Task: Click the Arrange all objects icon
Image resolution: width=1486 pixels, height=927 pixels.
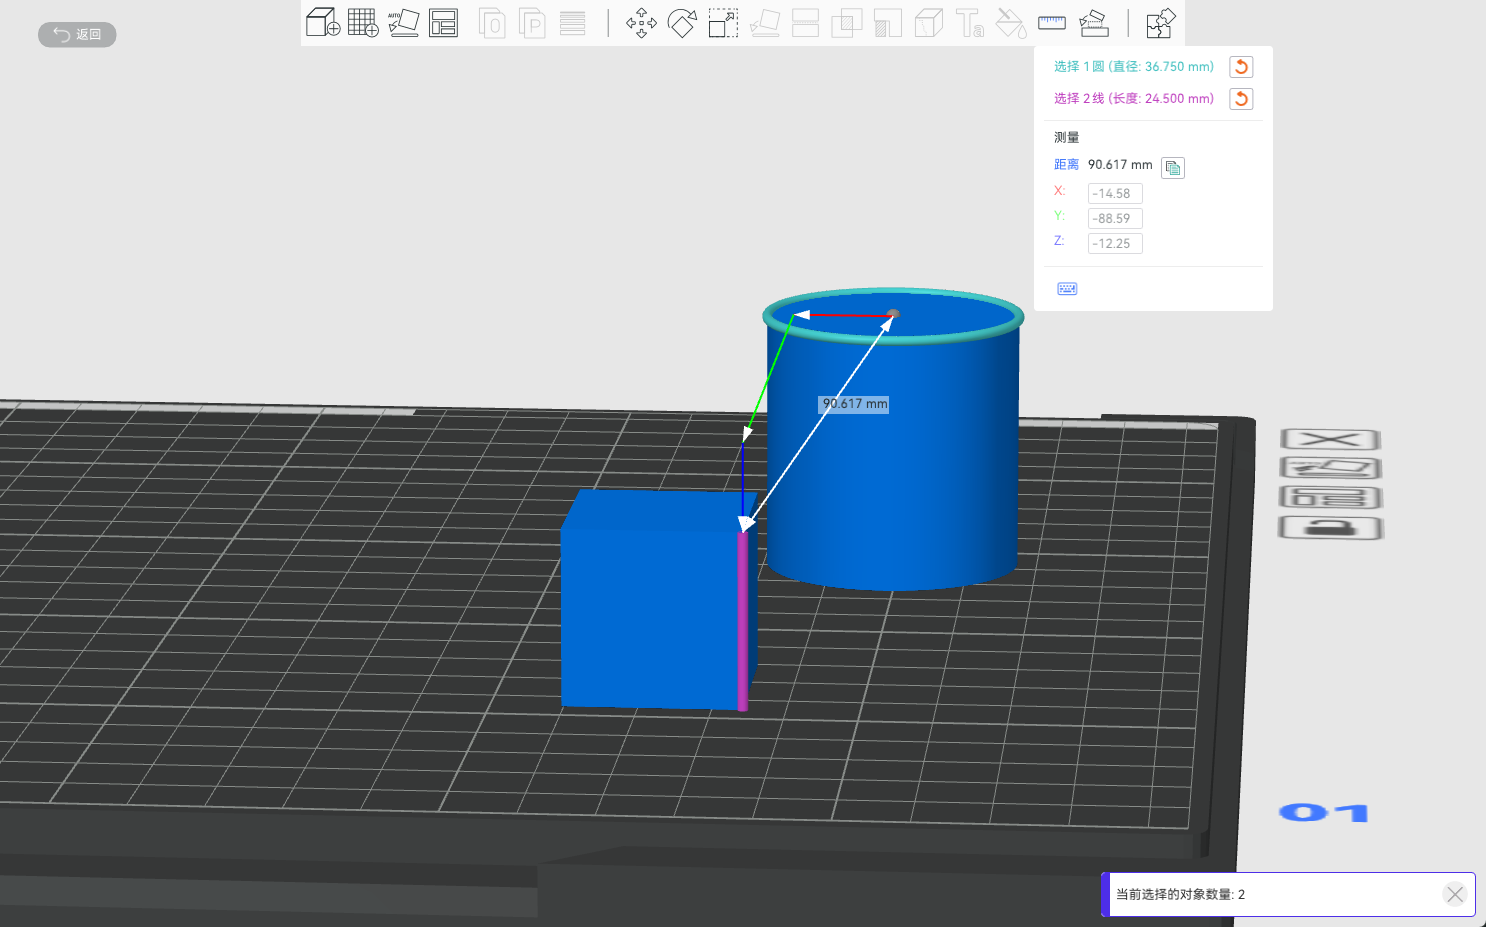Action: (443, 23)
